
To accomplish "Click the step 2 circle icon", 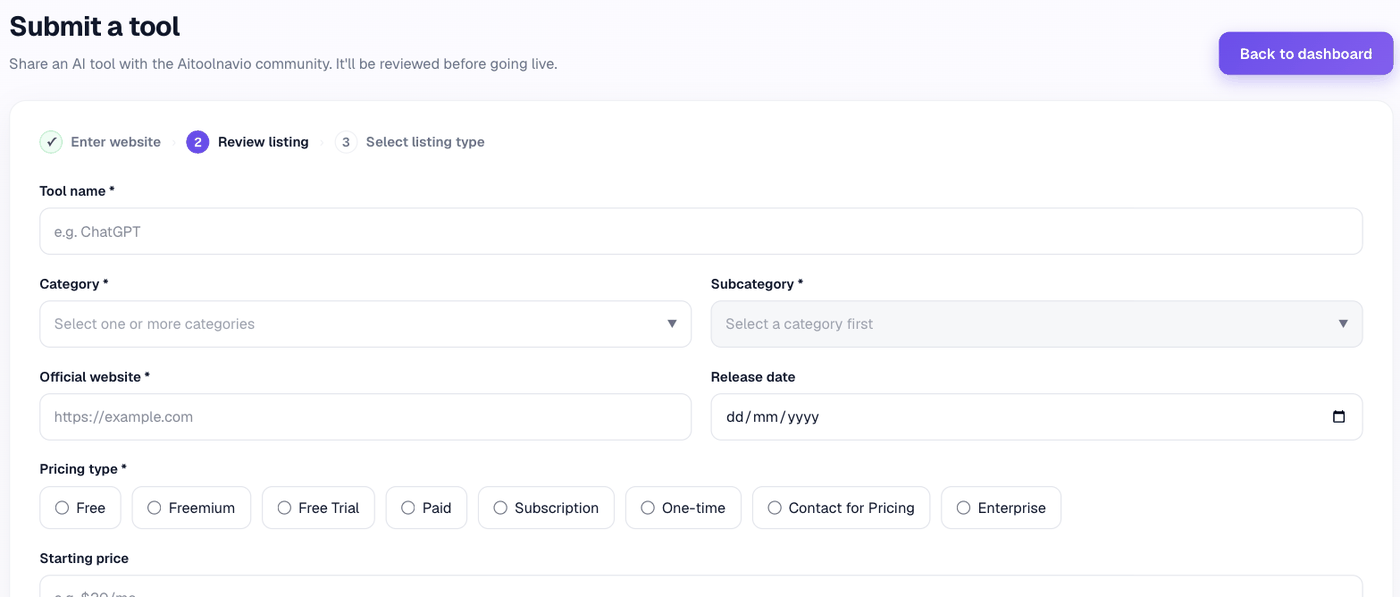I will (198, 142).
